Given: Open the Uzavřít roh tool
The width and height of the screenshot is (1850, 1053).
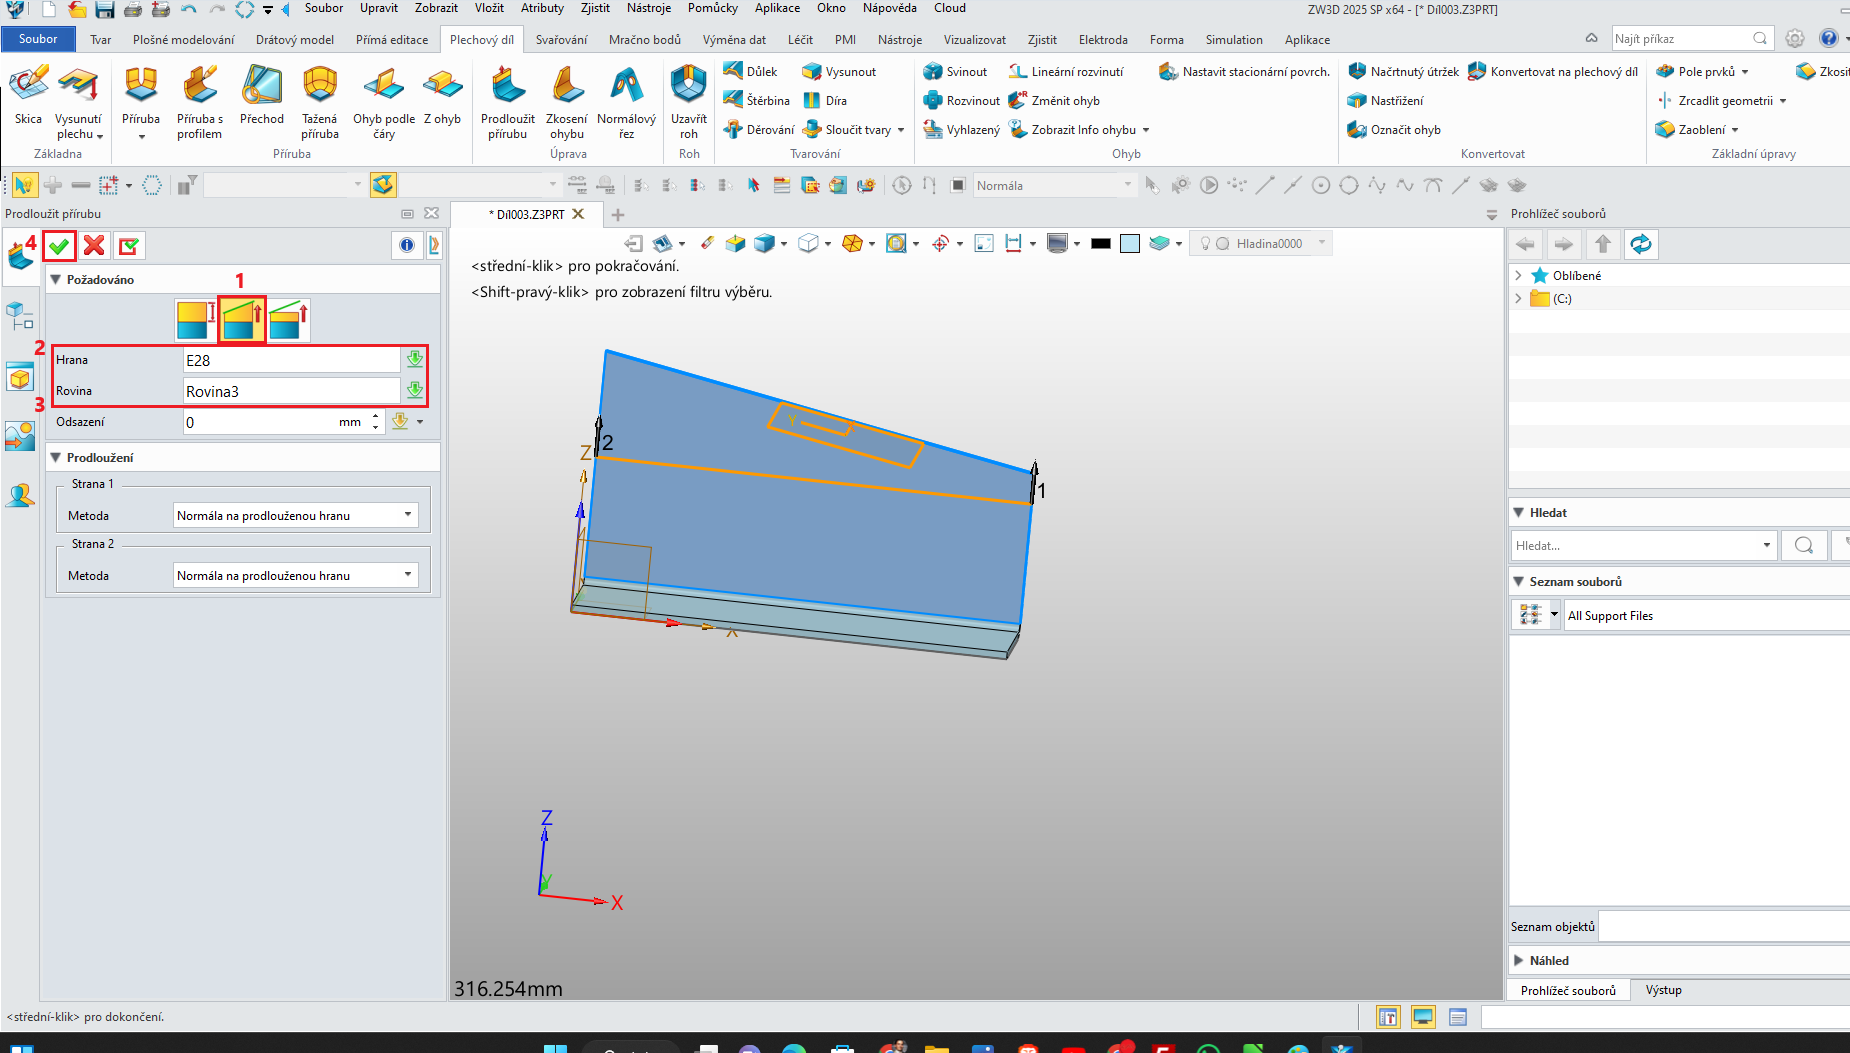Looking at the screenshot, I should (689, 102).
